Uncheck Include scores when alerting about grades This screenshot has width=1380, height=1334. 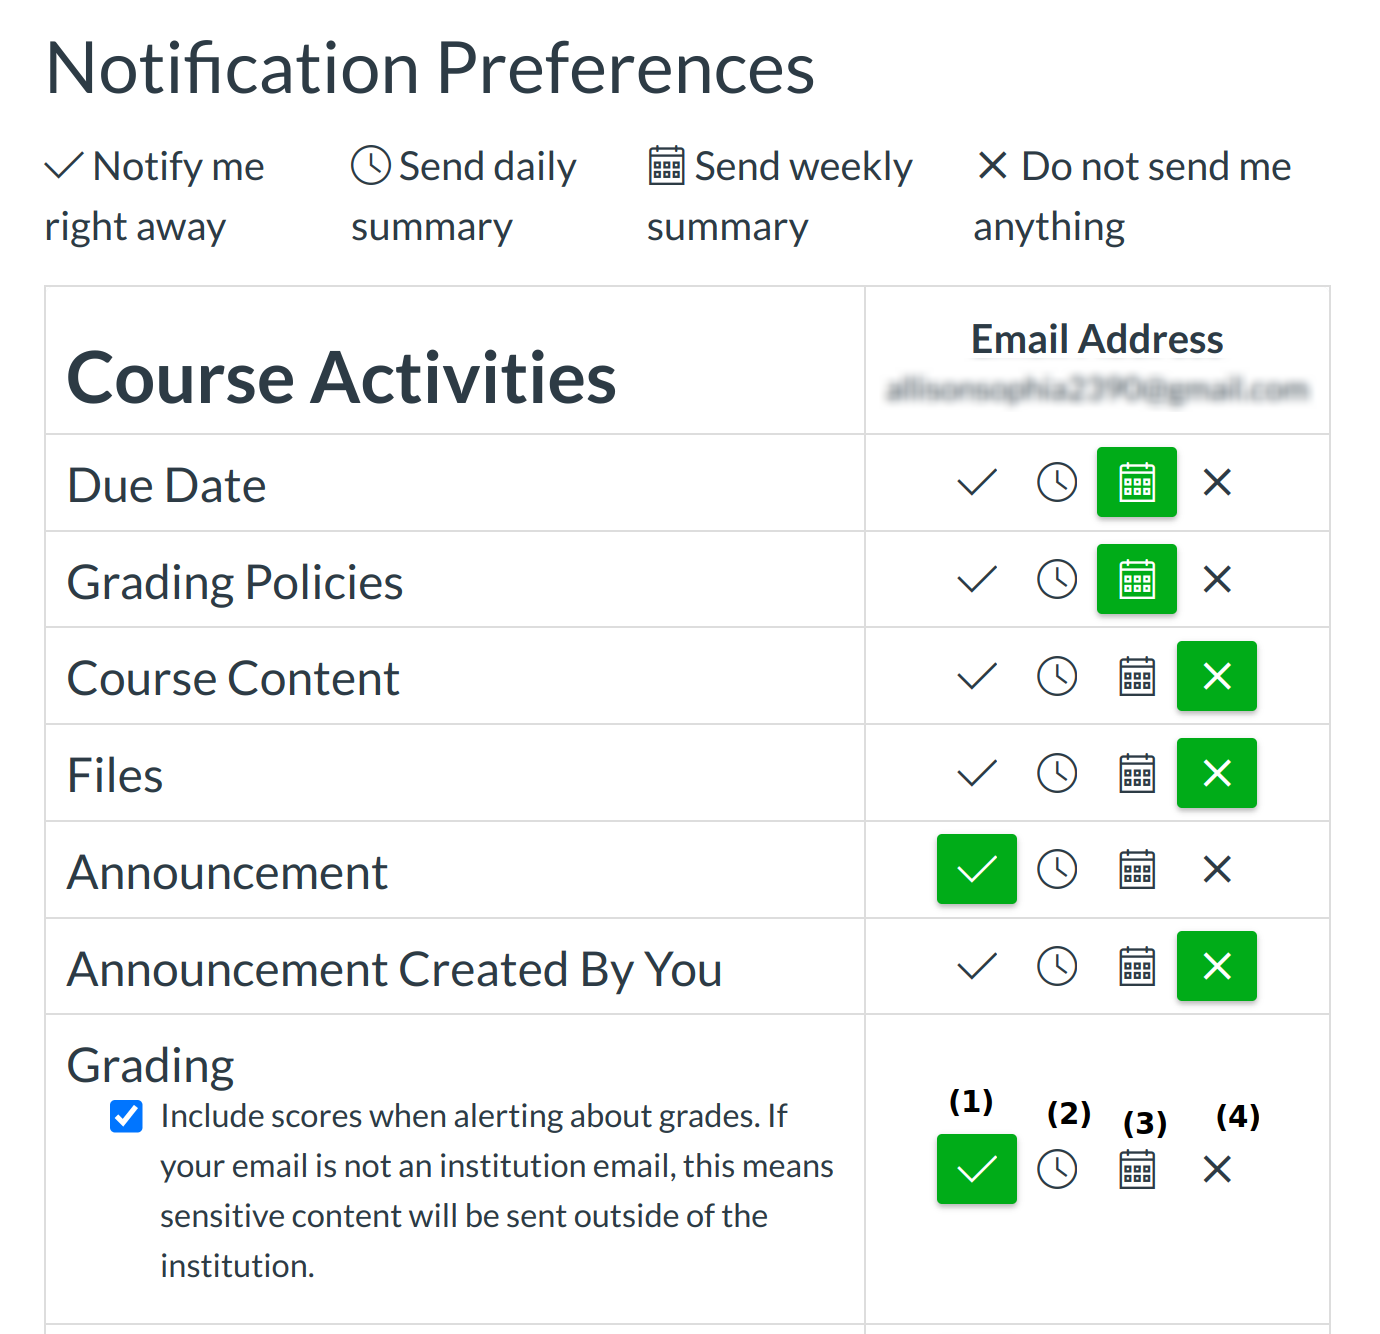(126, 1116)
